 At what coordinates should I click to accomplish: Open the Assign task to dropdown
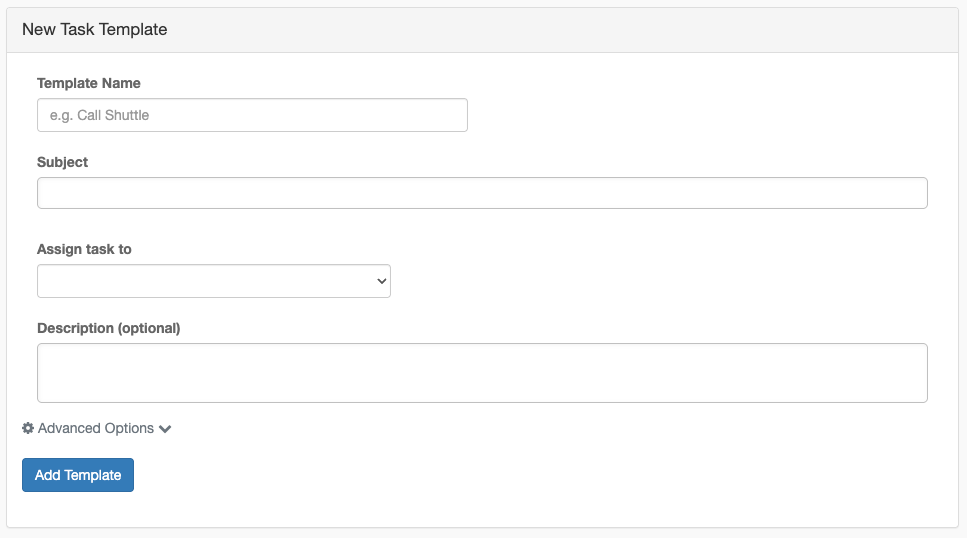[213, 281]
